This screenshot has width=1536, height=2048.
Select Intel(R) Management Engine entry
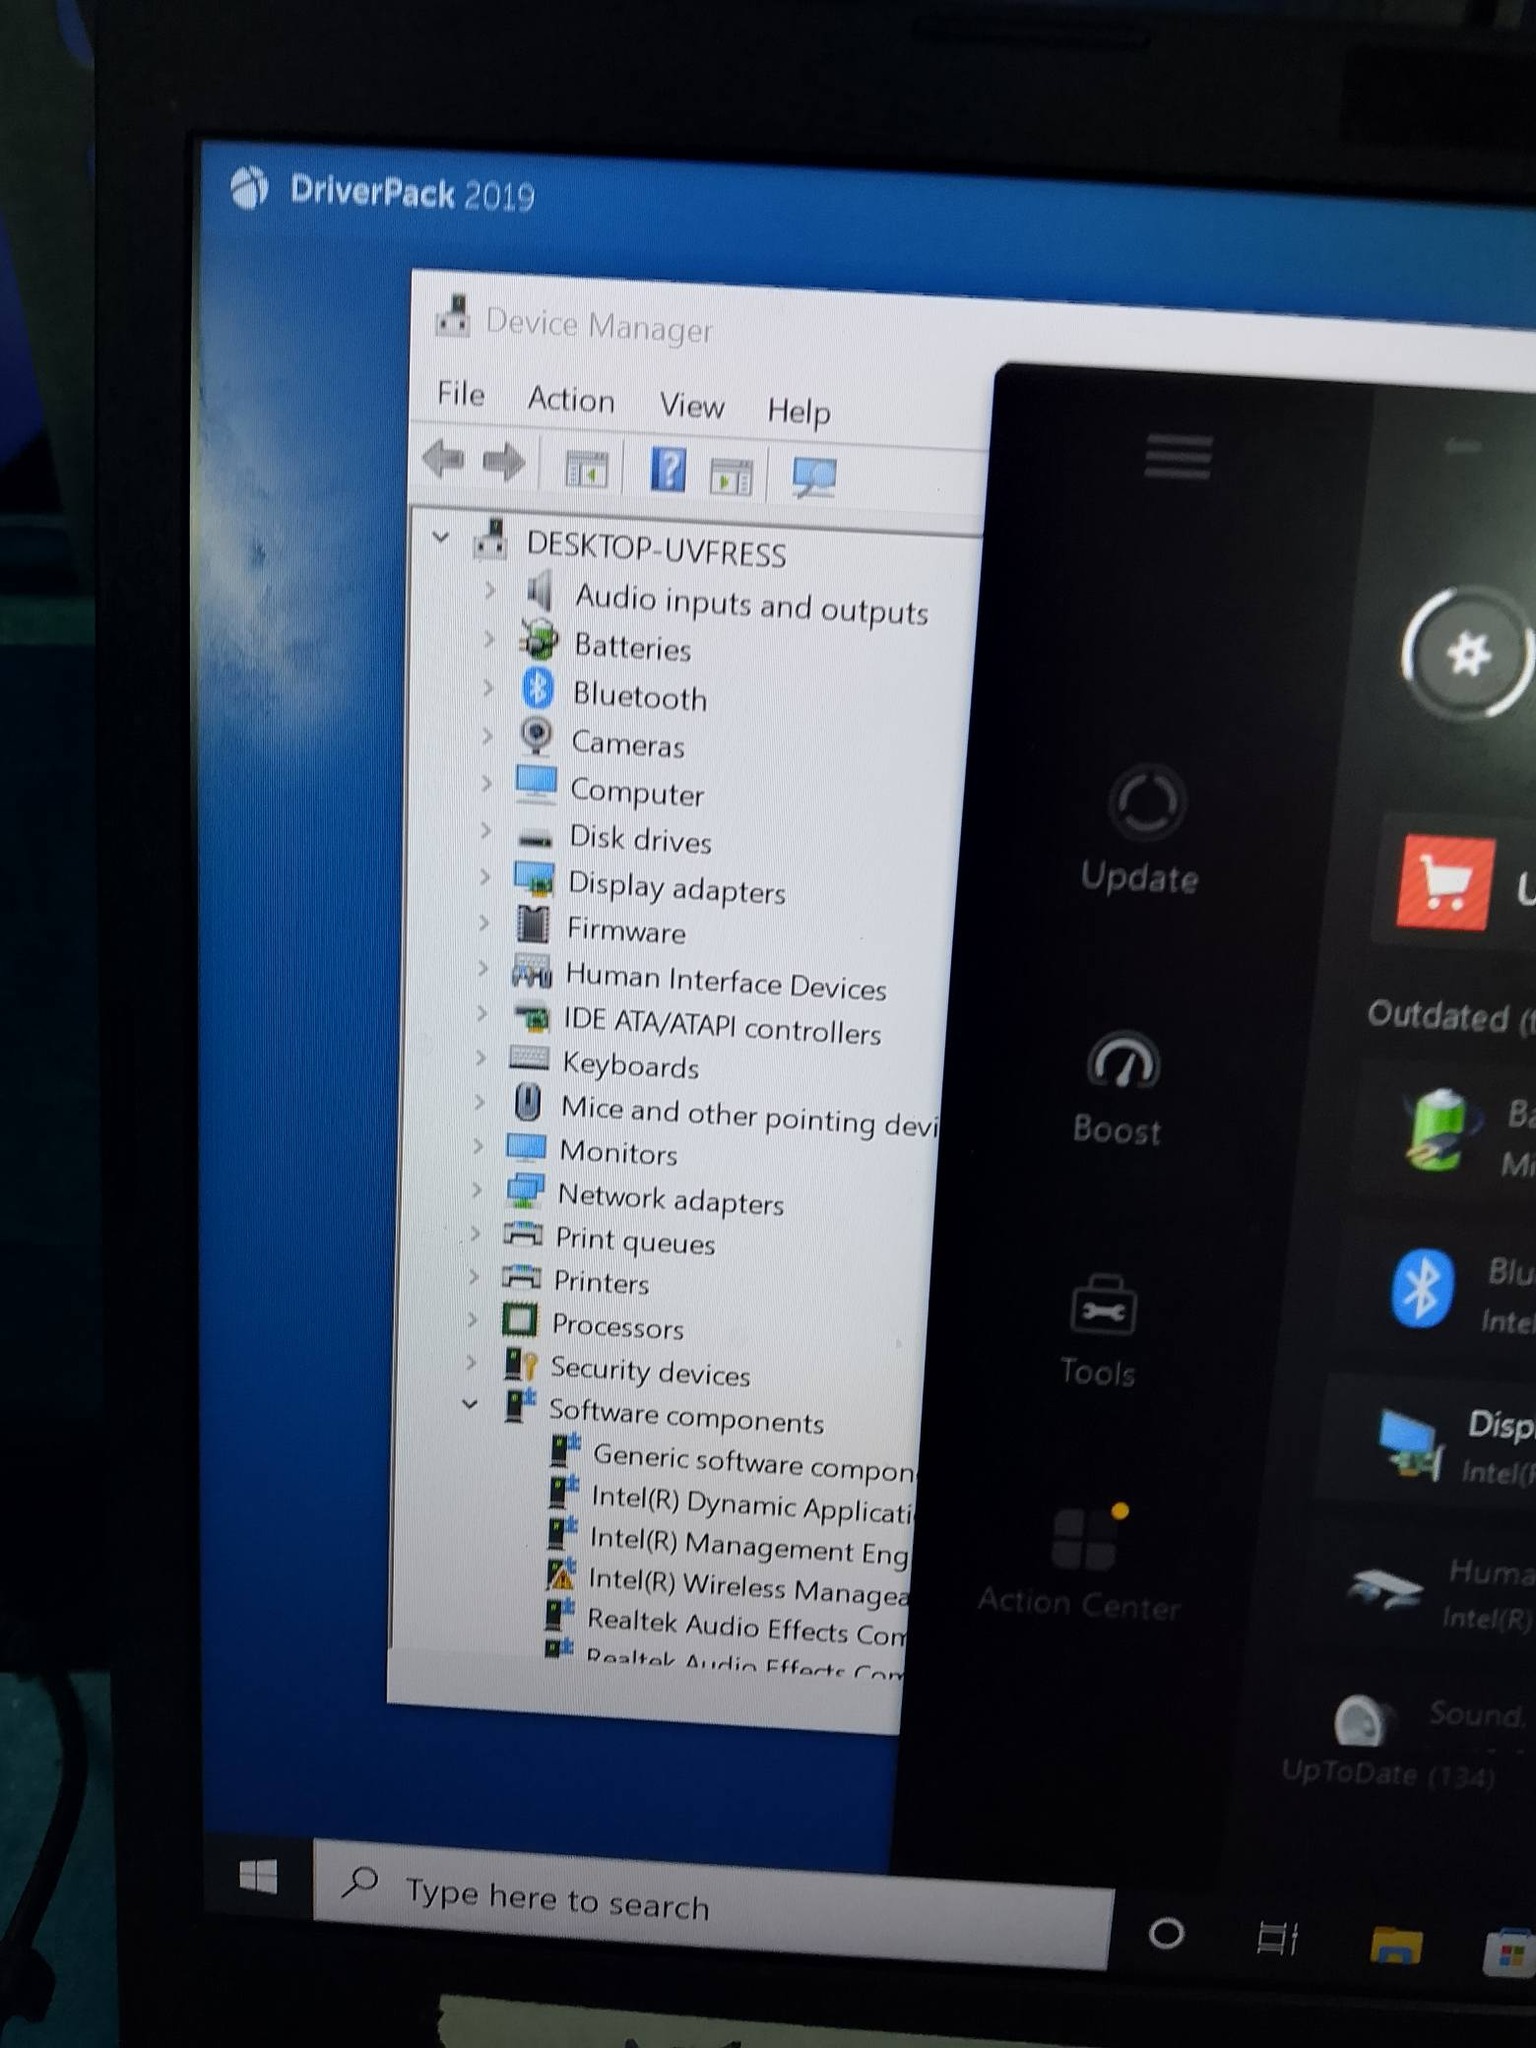[748, 1545]
